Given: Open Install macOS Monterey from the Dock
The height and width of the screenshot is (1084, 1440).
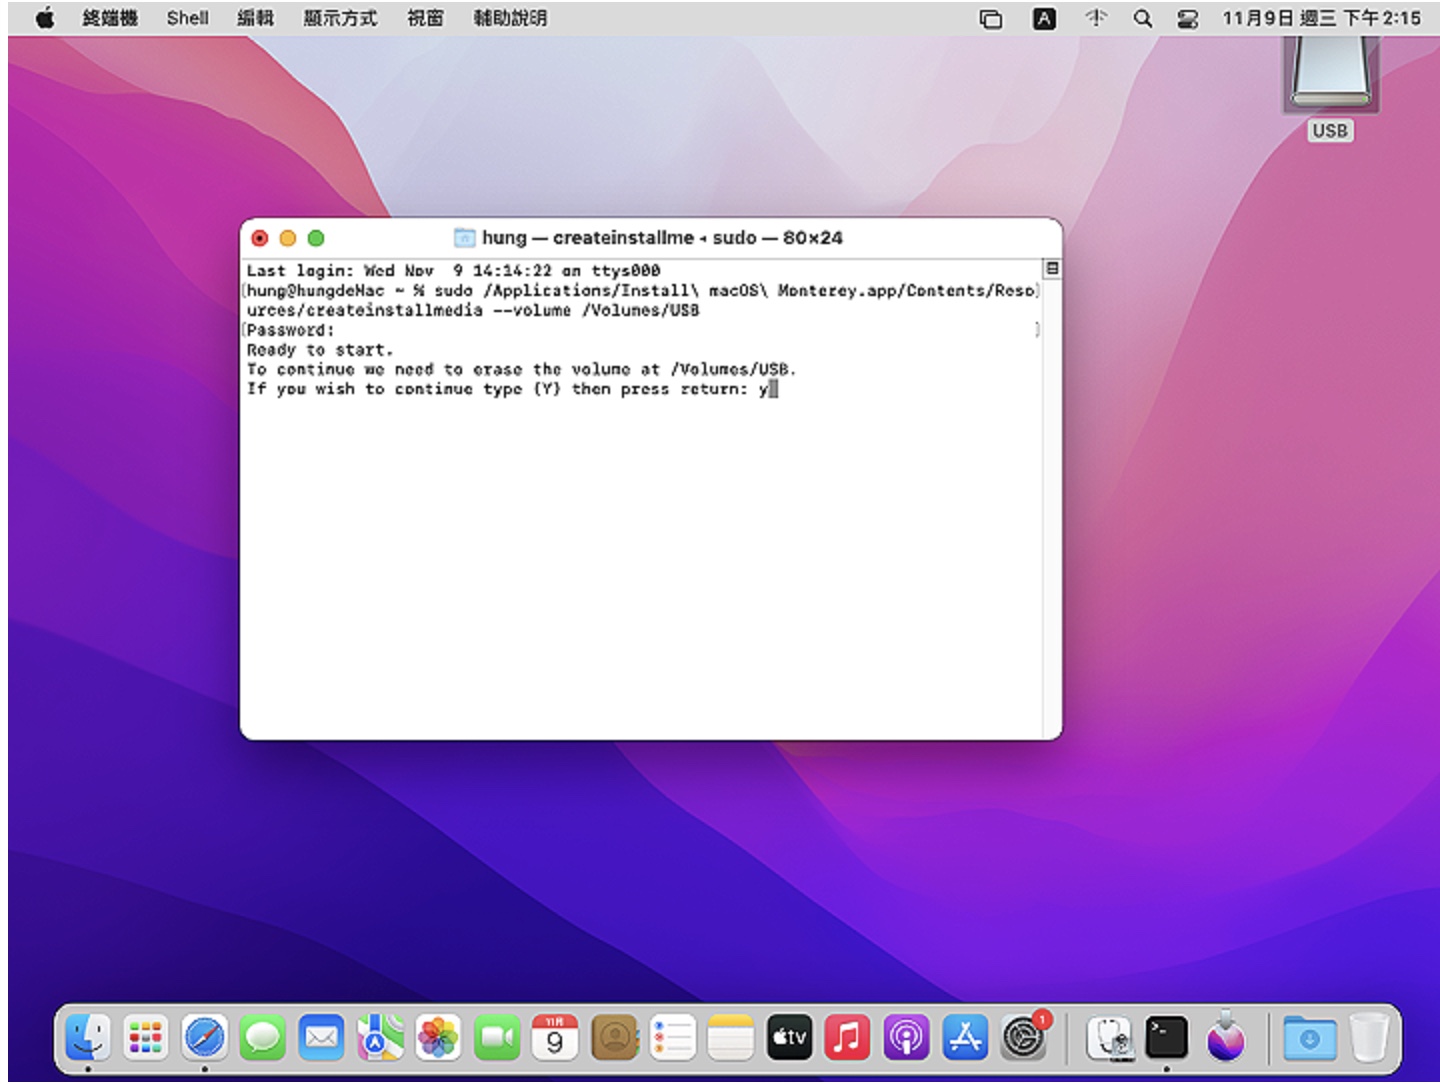Looking at the screenshot, I should click(x=1226, y=1037).
